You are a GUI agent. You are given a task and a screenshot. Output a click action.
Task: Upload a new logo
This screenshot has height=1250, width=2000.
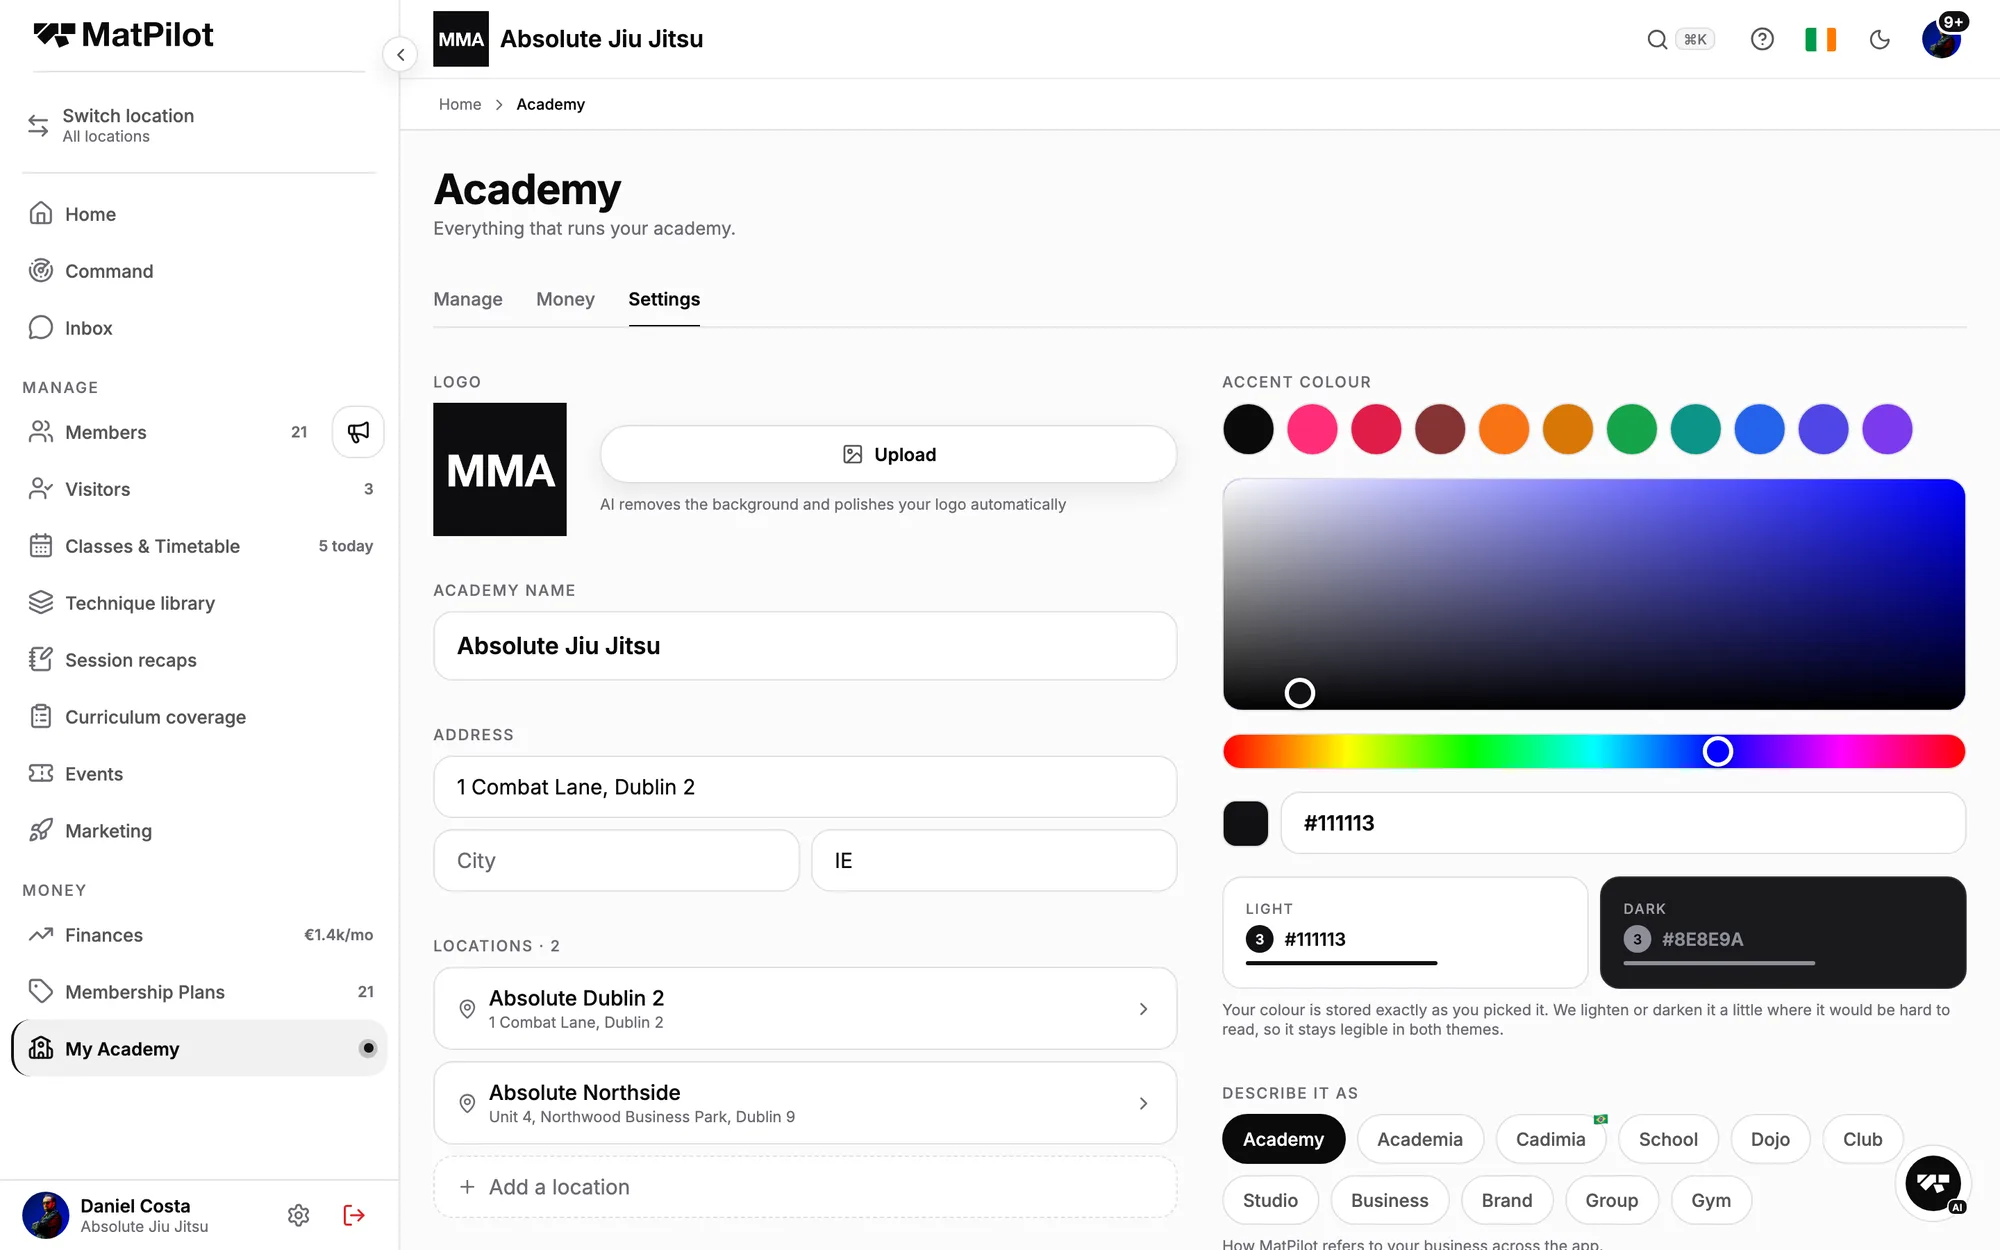pyautogui.click(x=888, y=455)
